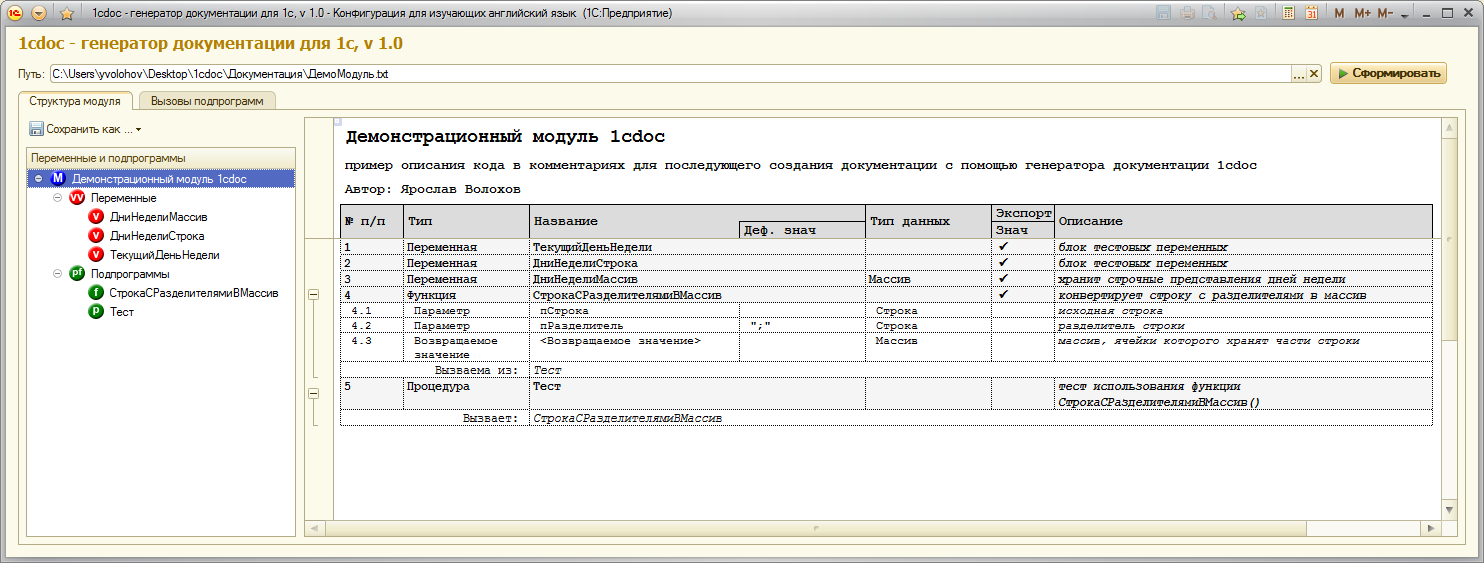Screen dimensions: 1484x563
Task: Click the Переменные и подпрограммы column header
Action: point(161,158)
